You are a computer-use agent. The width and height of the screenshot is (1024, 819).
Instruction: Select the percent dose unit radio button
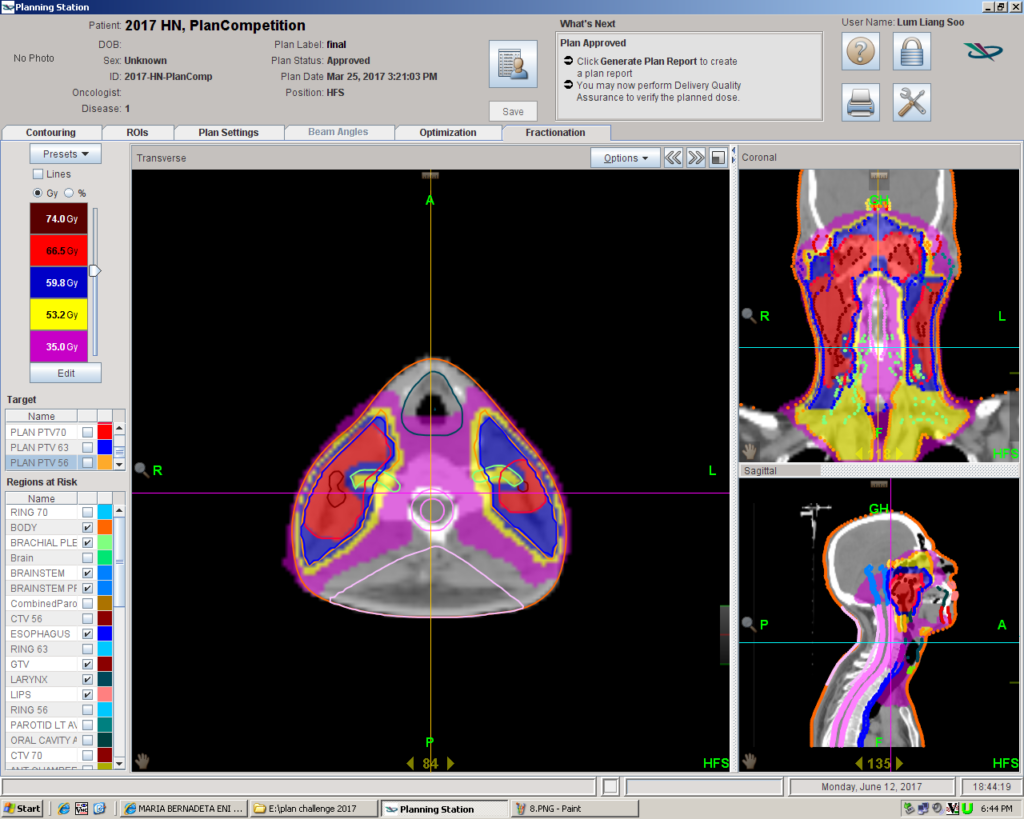(69, 193)
